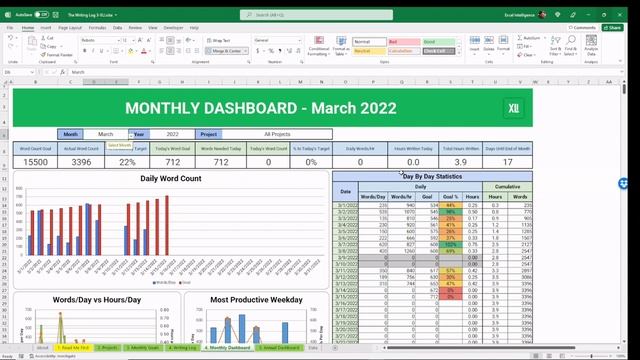The height and width of the screenshot is (360, 640).
Task: Click the Save icon in title bar
Action: [56, 15]
